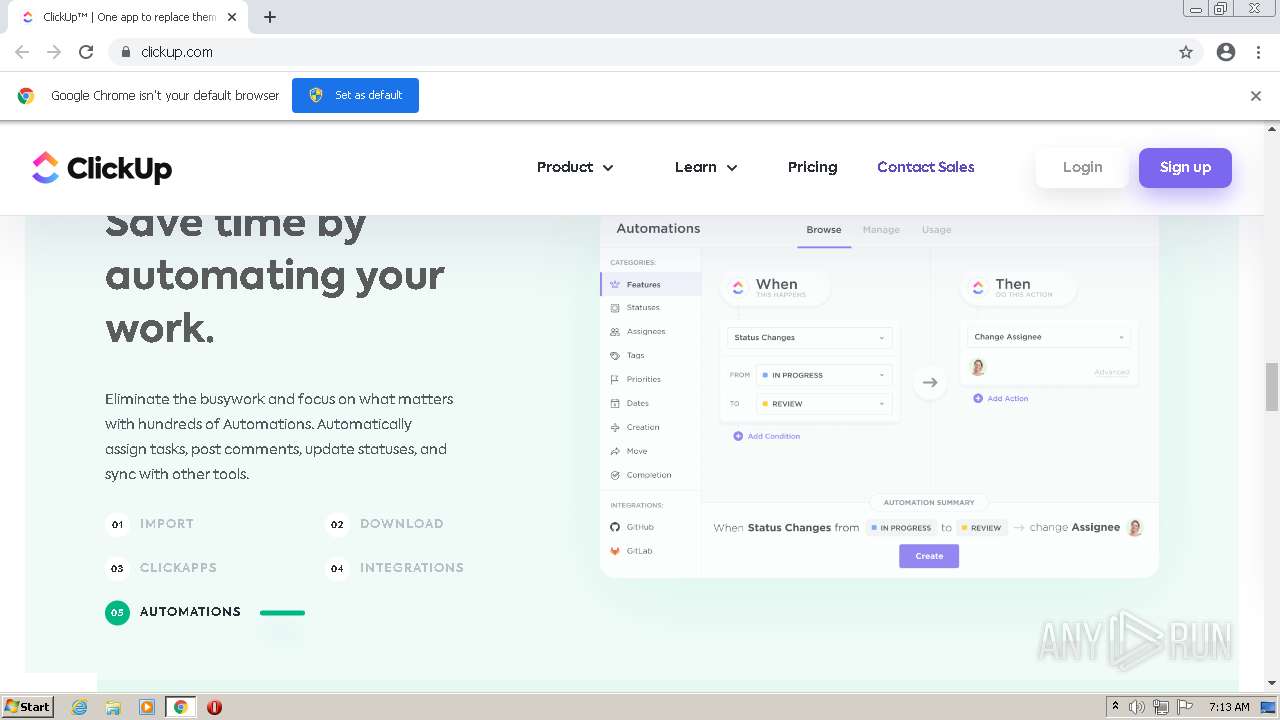Screen dimensions: 1280x720
Task: Click Add Condition plus icon
Action: [x=738, y=436]
